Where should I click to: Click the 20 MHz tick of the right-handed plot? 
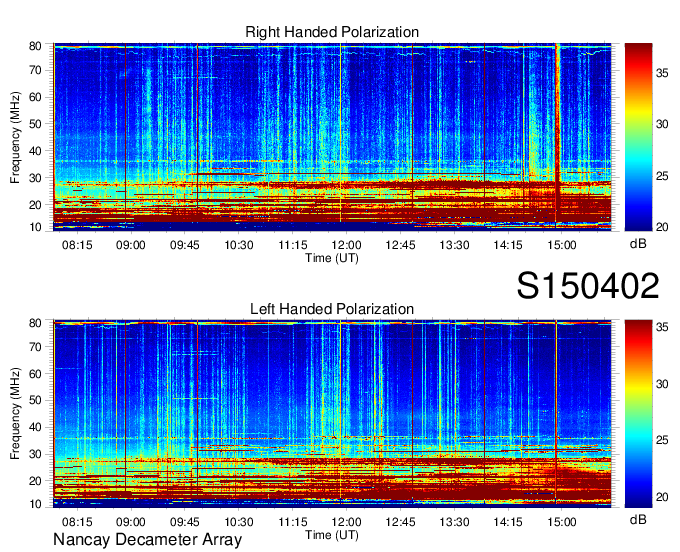pos(35,205)
